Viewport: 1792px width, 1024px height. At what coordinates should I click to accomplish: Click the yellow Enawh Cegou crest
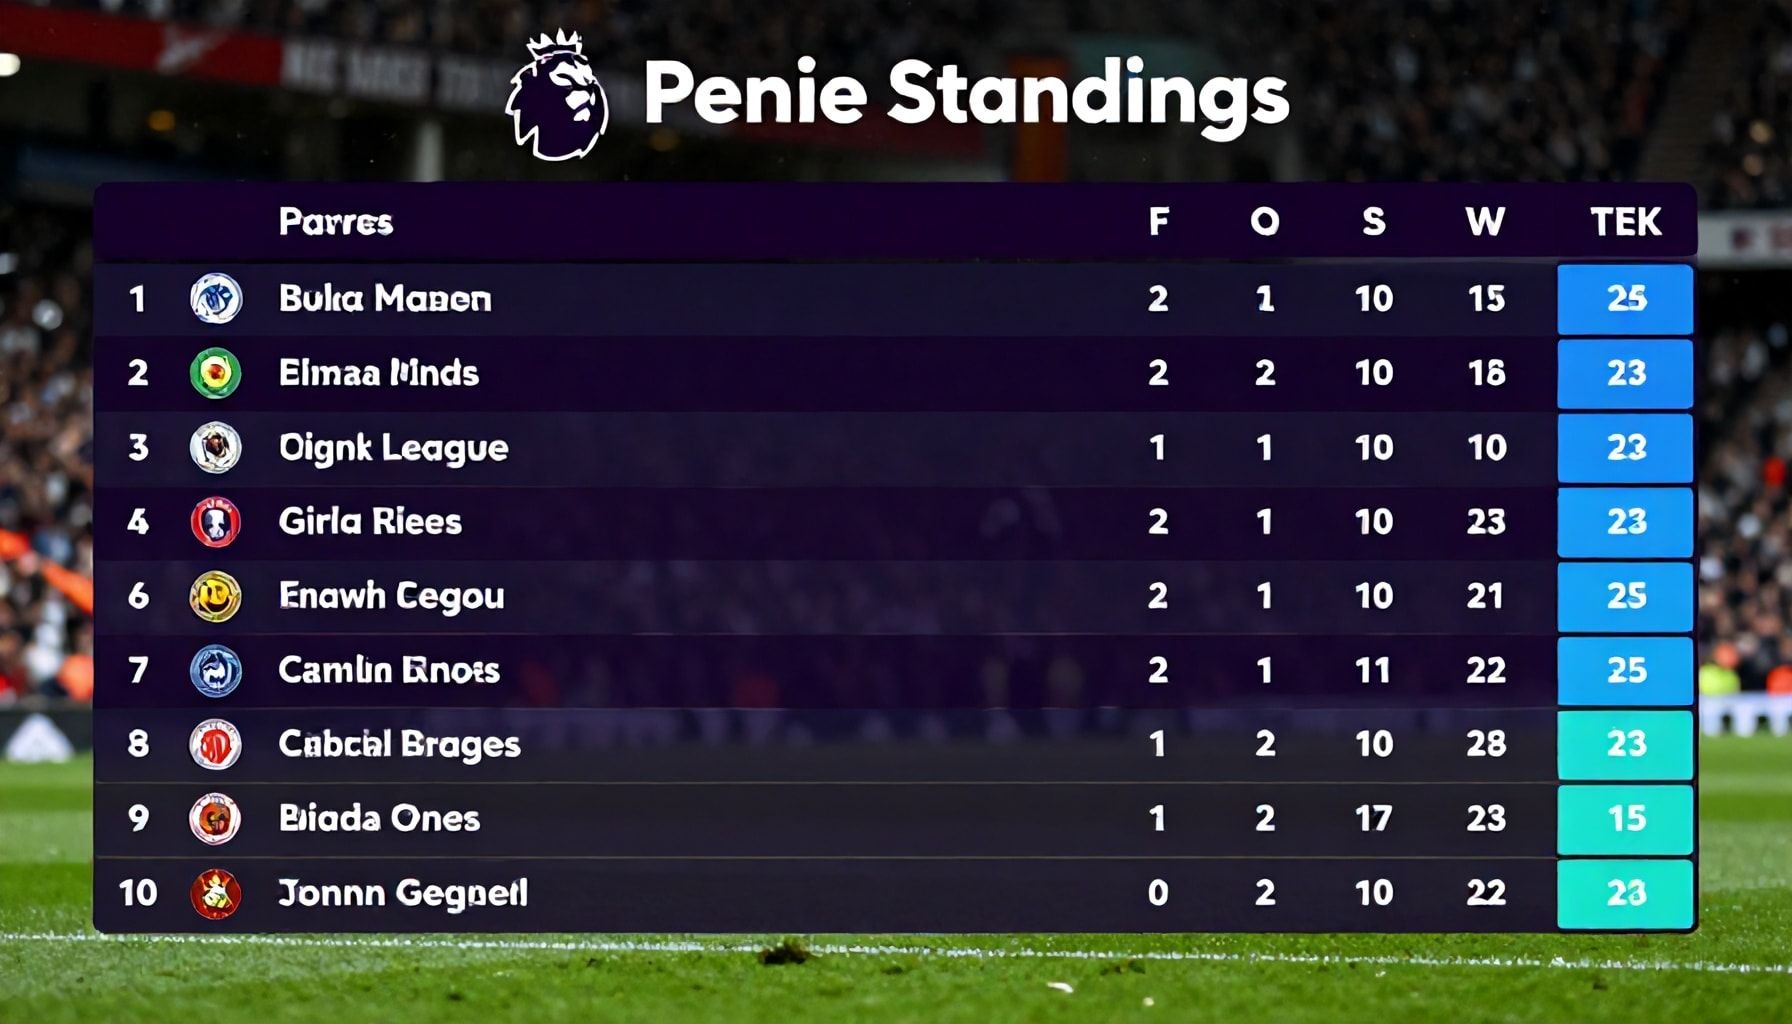[216, 596]
